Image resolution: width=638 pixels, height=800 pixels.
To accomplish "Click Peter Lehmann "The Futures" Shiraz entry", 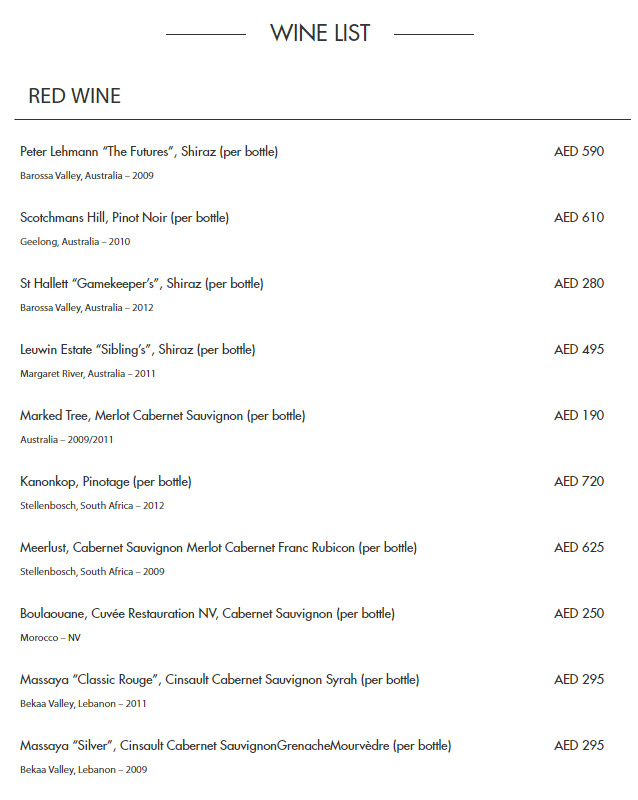I will click(149, 152).
